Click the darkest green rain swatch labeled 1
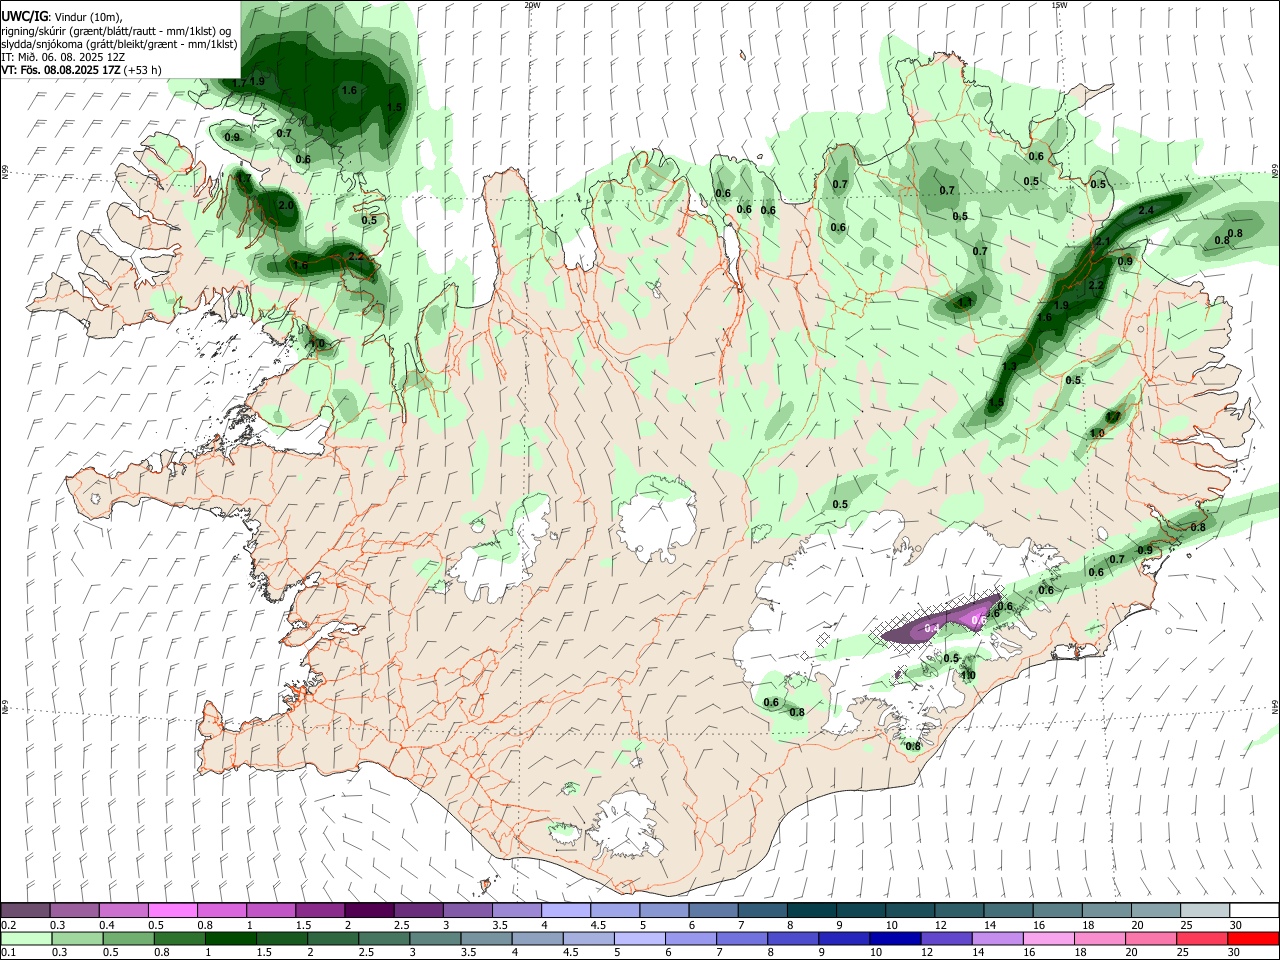This screenshot has height=960, width=1280. pyautogui.click(x=230, y=938)
